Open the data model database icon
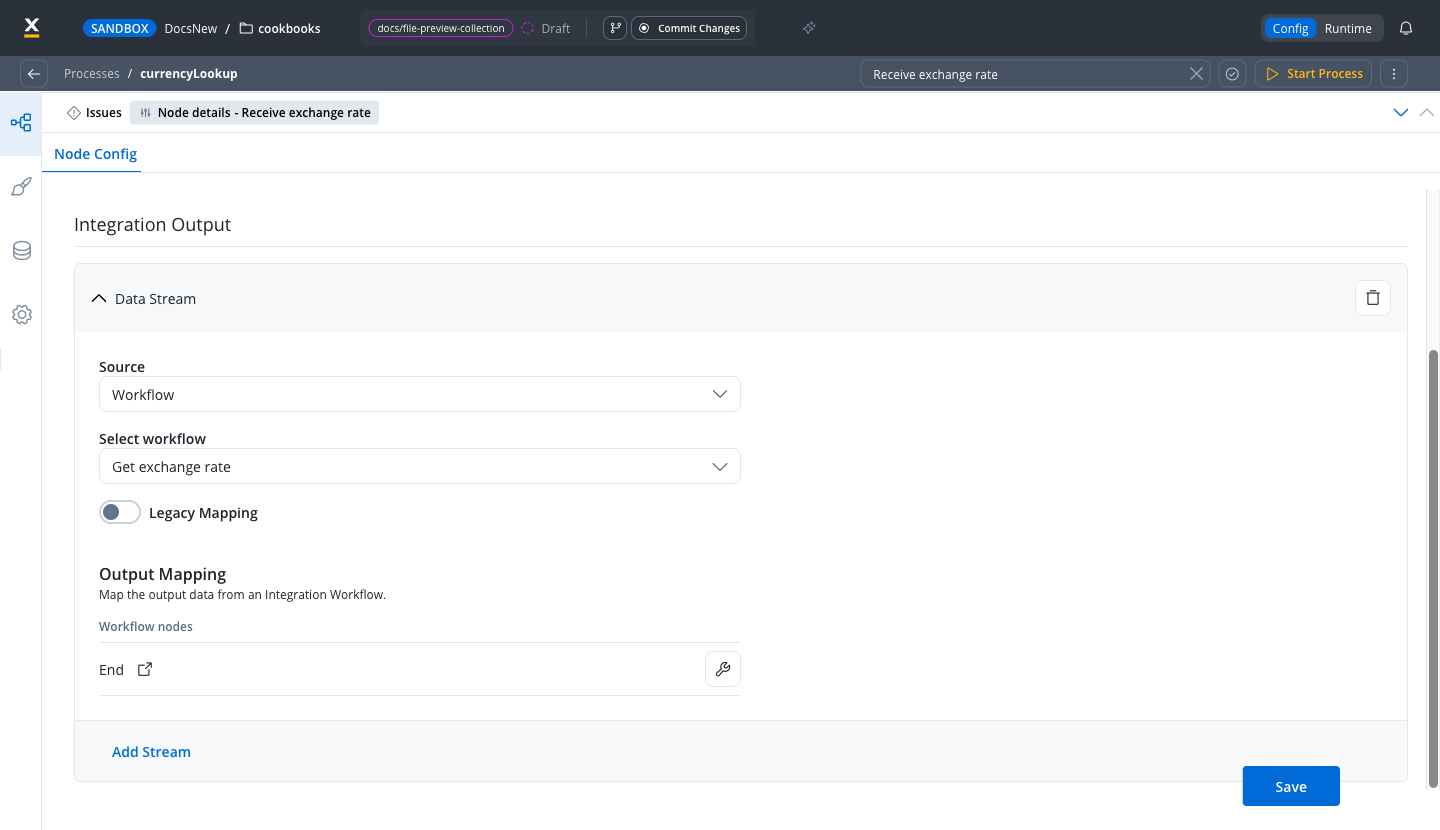The width and height of the screenshot is (1440, 830). tap(21, 251)
